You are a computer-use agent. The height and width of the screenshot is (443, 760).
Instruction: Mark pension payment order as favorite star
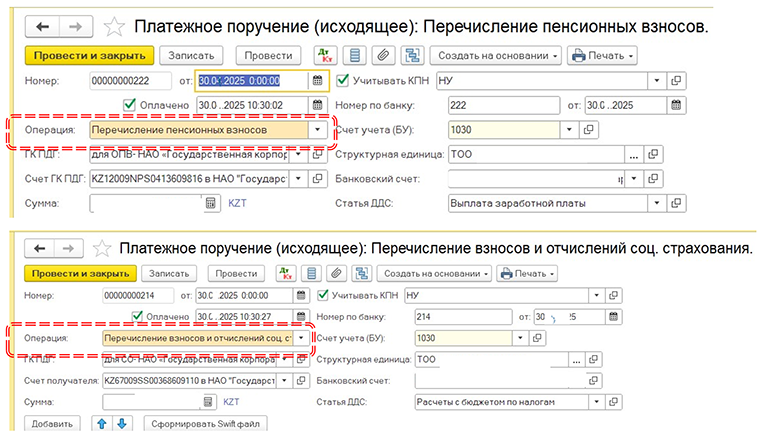pyautogui.click(x=115, y=26)
